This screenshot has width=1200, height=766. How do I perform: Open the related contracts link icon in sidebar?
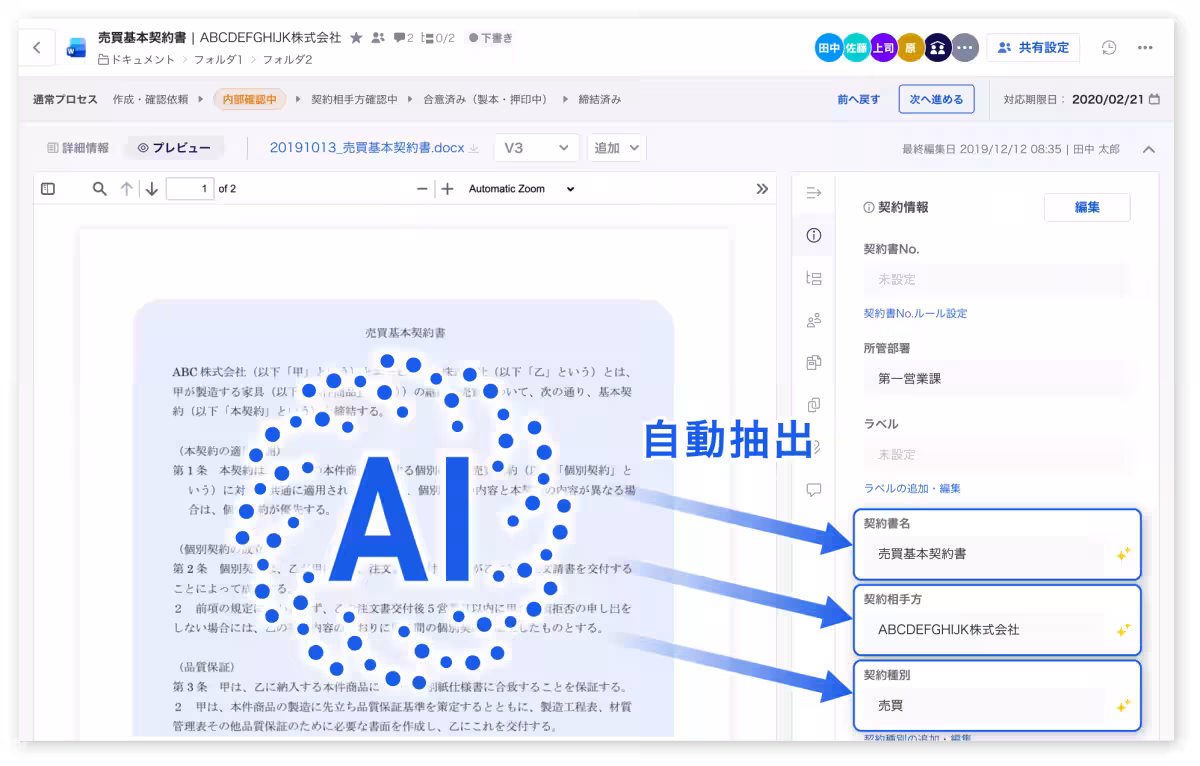tap(813, 405)
